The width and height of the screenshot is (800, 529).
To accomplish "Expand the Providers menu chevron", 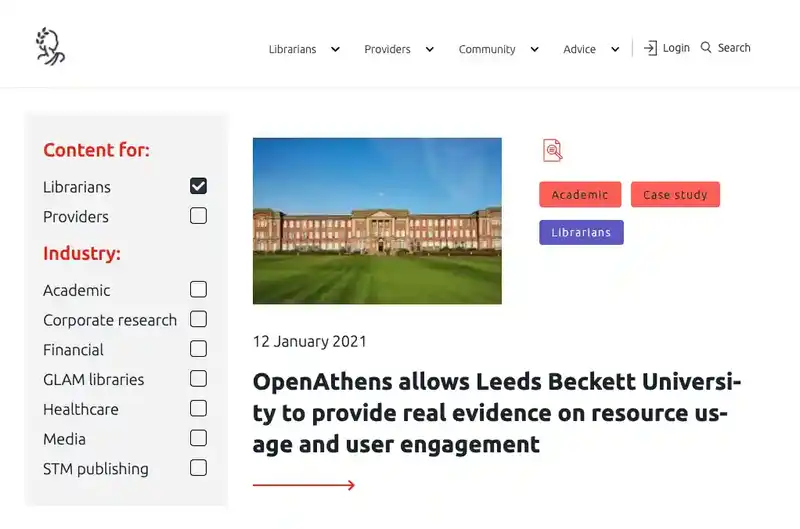I will 430,49.
